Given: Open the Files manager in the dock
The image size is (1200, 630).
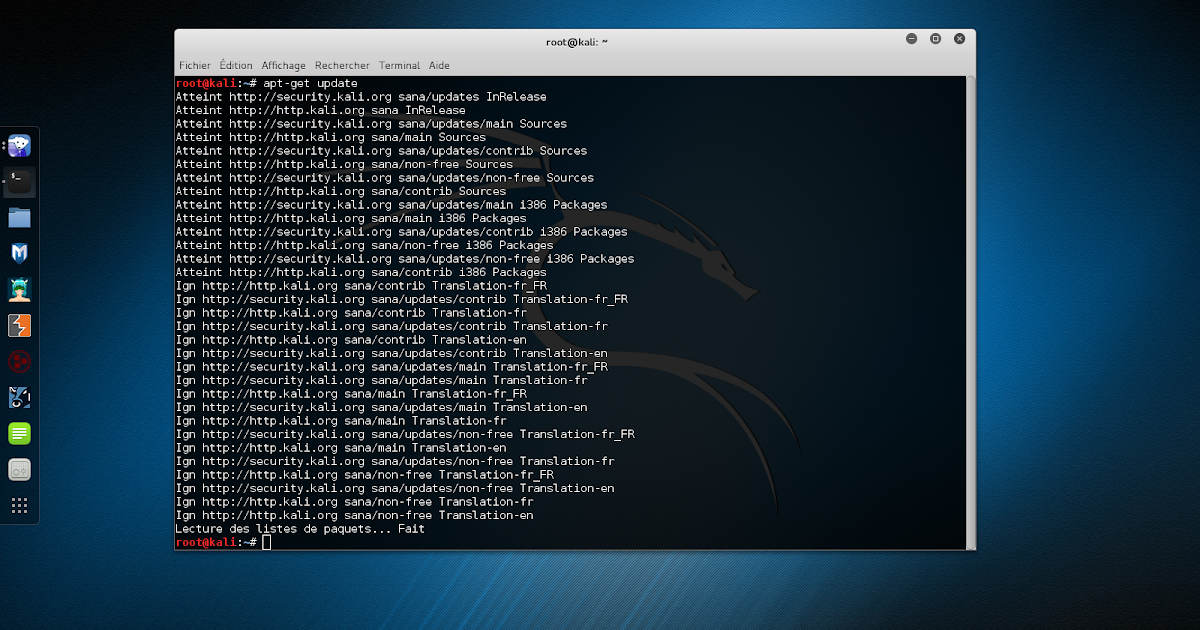Looking at the screenshot, I should (19, 217).
